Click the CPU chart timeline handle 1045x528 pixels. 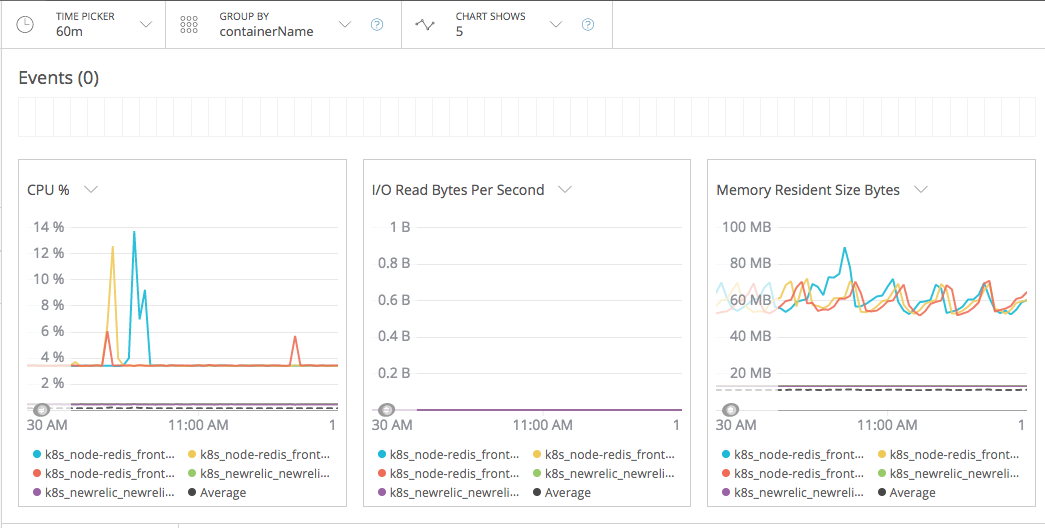41,409
